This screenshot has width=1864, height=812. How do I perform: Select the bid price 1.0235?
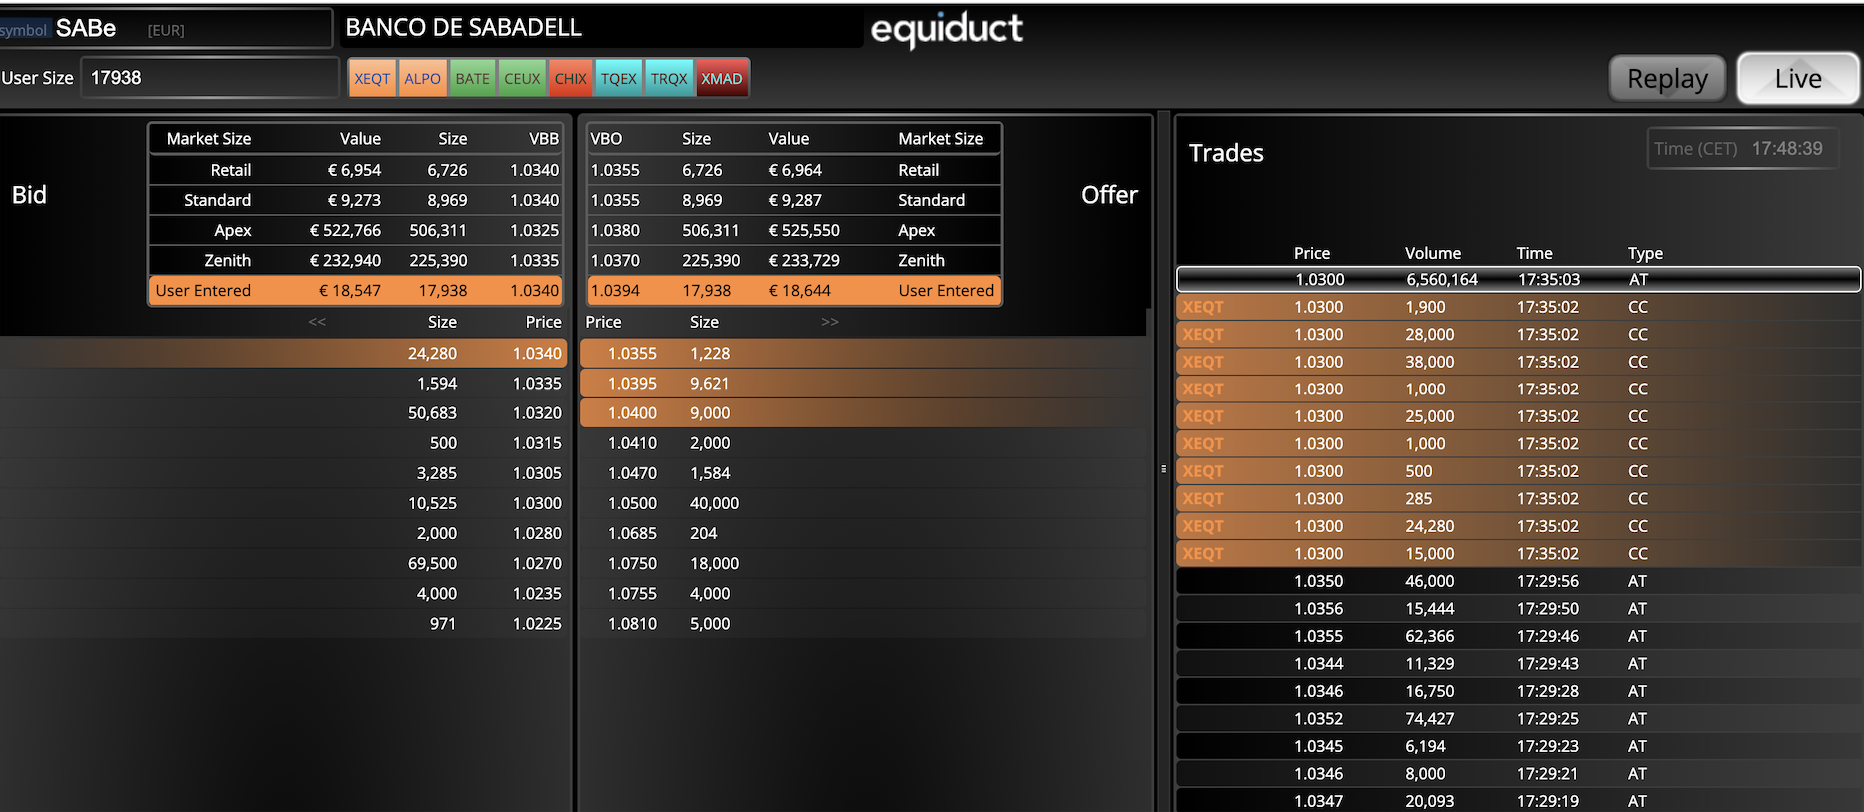point(537,594)
